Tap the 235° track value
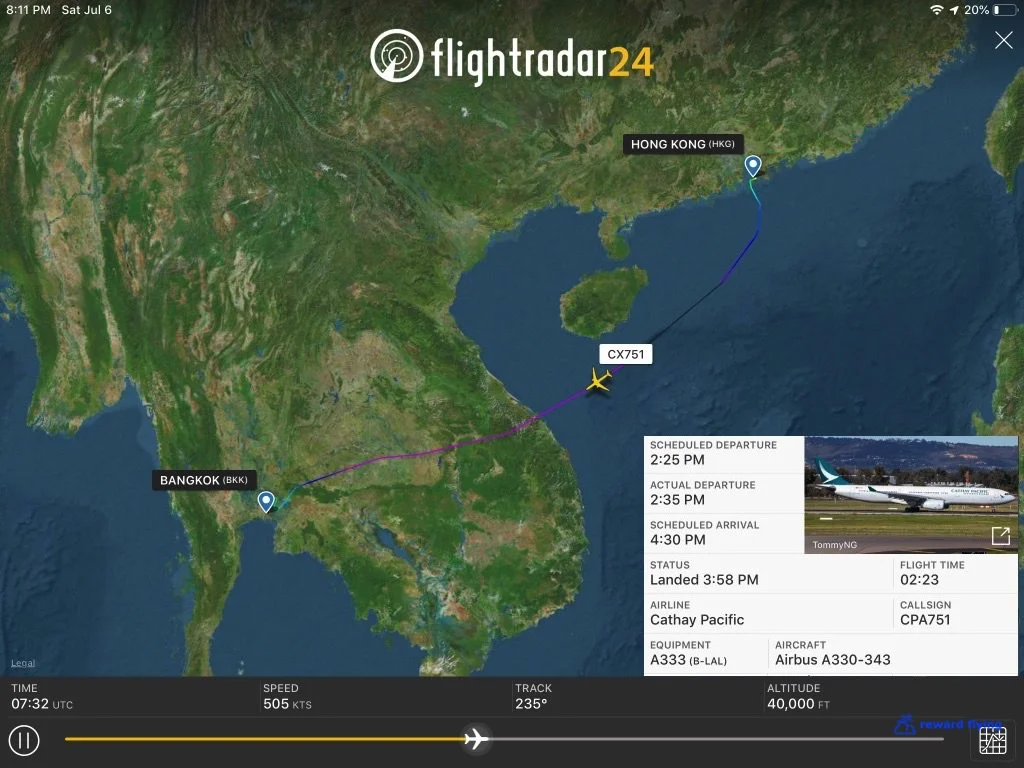 click(531, 703)
